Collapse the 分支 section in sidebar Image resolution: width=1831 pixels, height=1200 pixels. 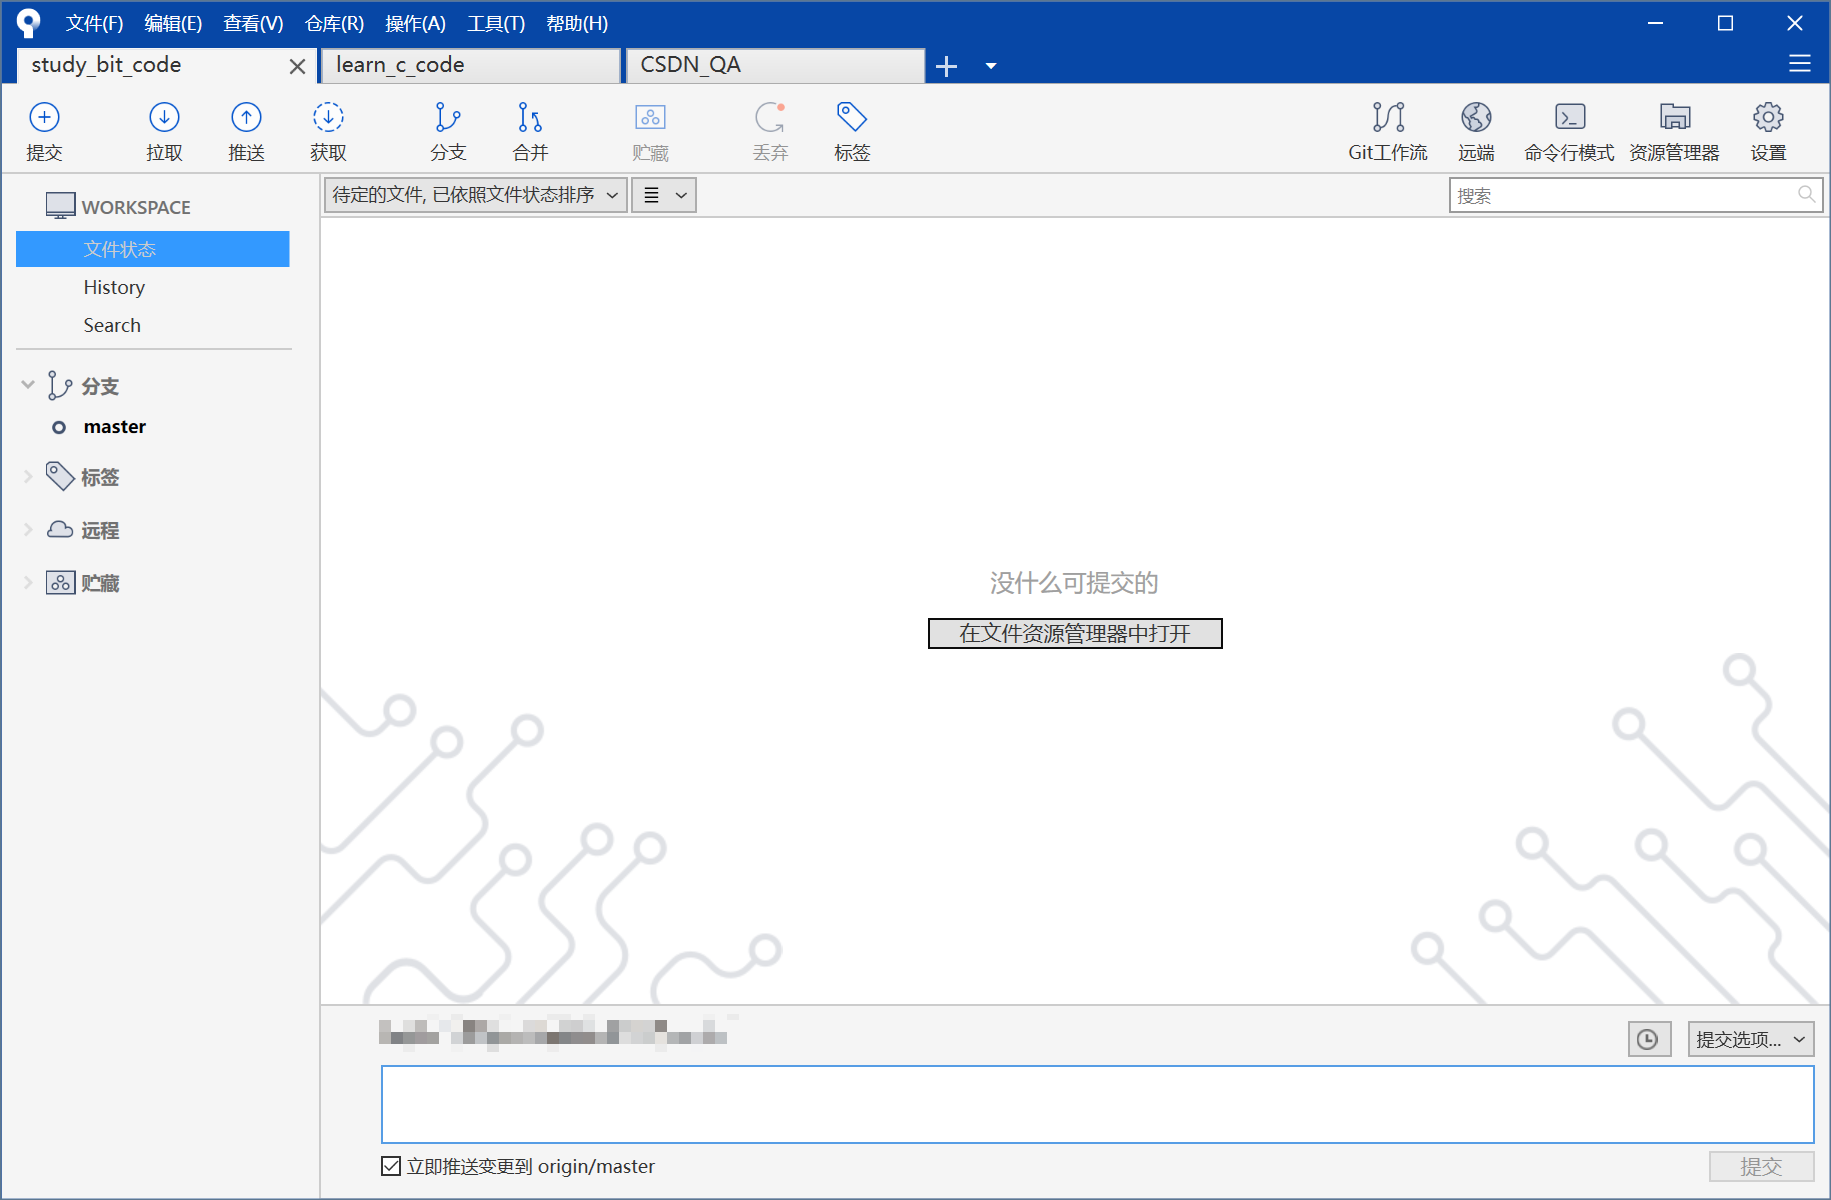(x=28, y=385)
